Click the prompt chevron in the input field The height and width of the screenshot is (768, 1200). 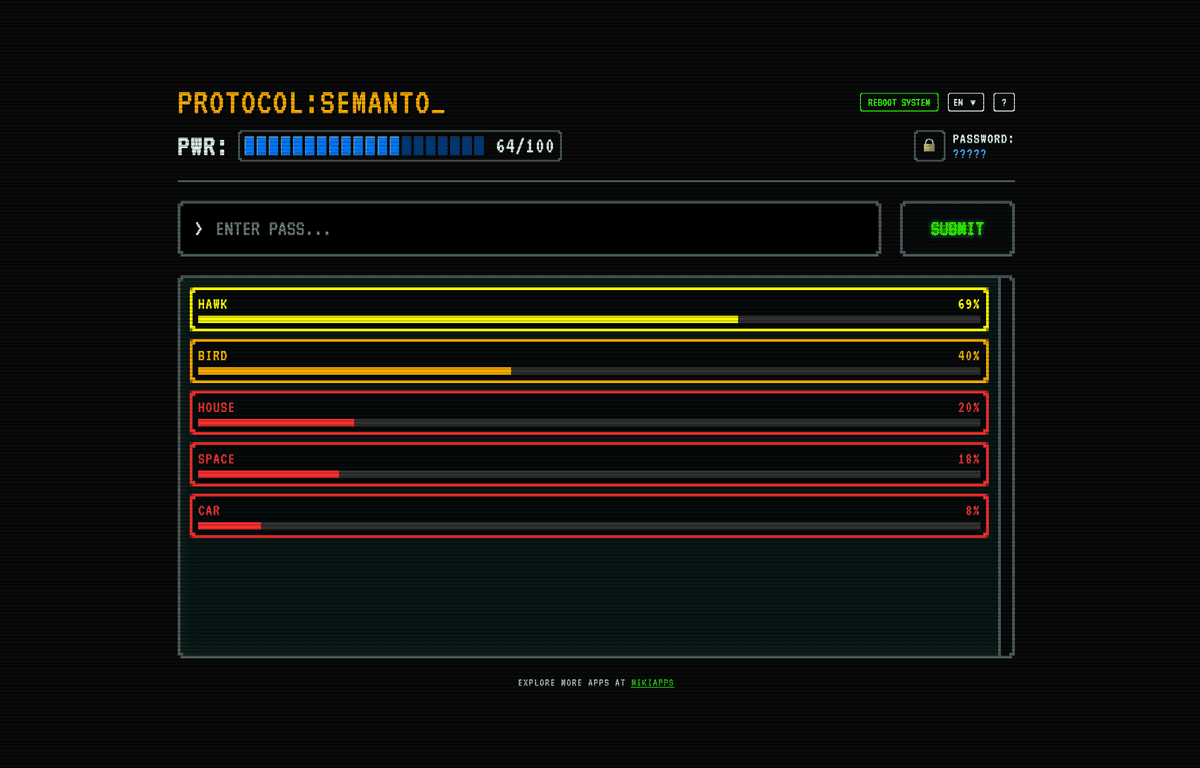point(198,228)
